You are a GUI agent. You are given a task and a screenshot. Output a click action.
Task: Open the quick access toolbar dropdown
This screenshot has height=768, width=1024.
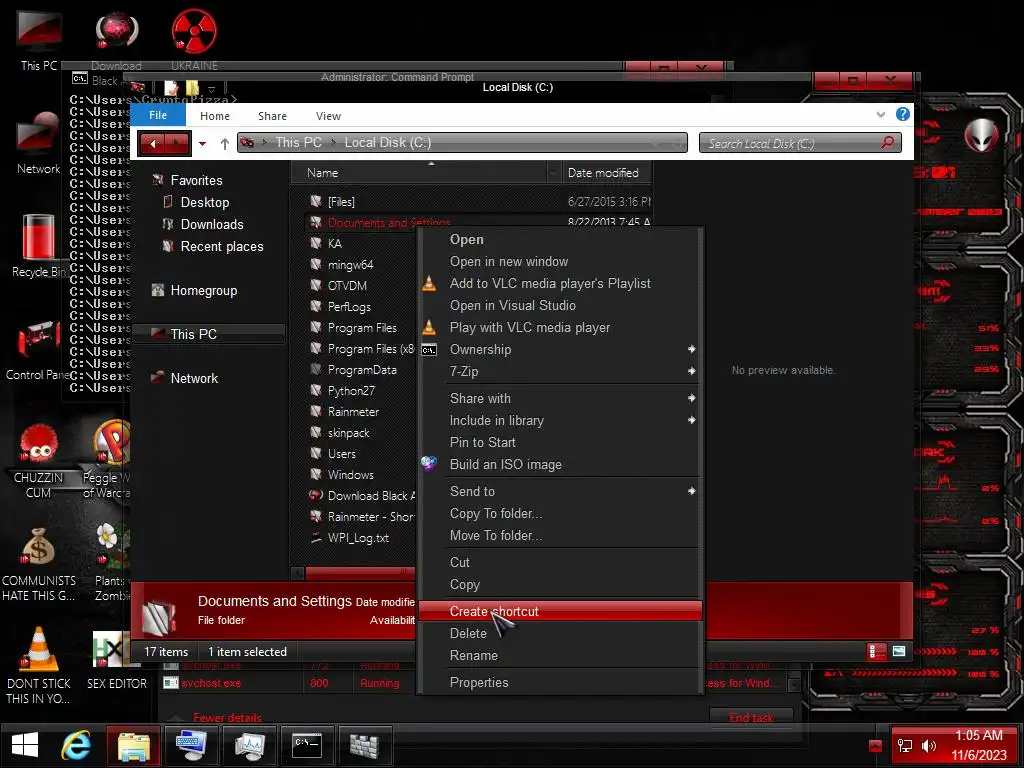pos(212,88)
